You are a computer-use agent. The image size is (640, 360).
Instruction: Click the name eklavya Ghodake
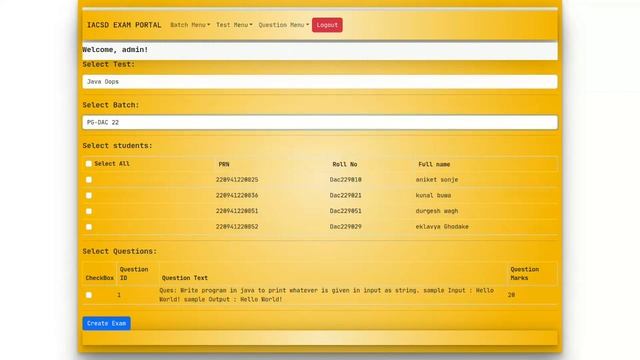point(442,227)
